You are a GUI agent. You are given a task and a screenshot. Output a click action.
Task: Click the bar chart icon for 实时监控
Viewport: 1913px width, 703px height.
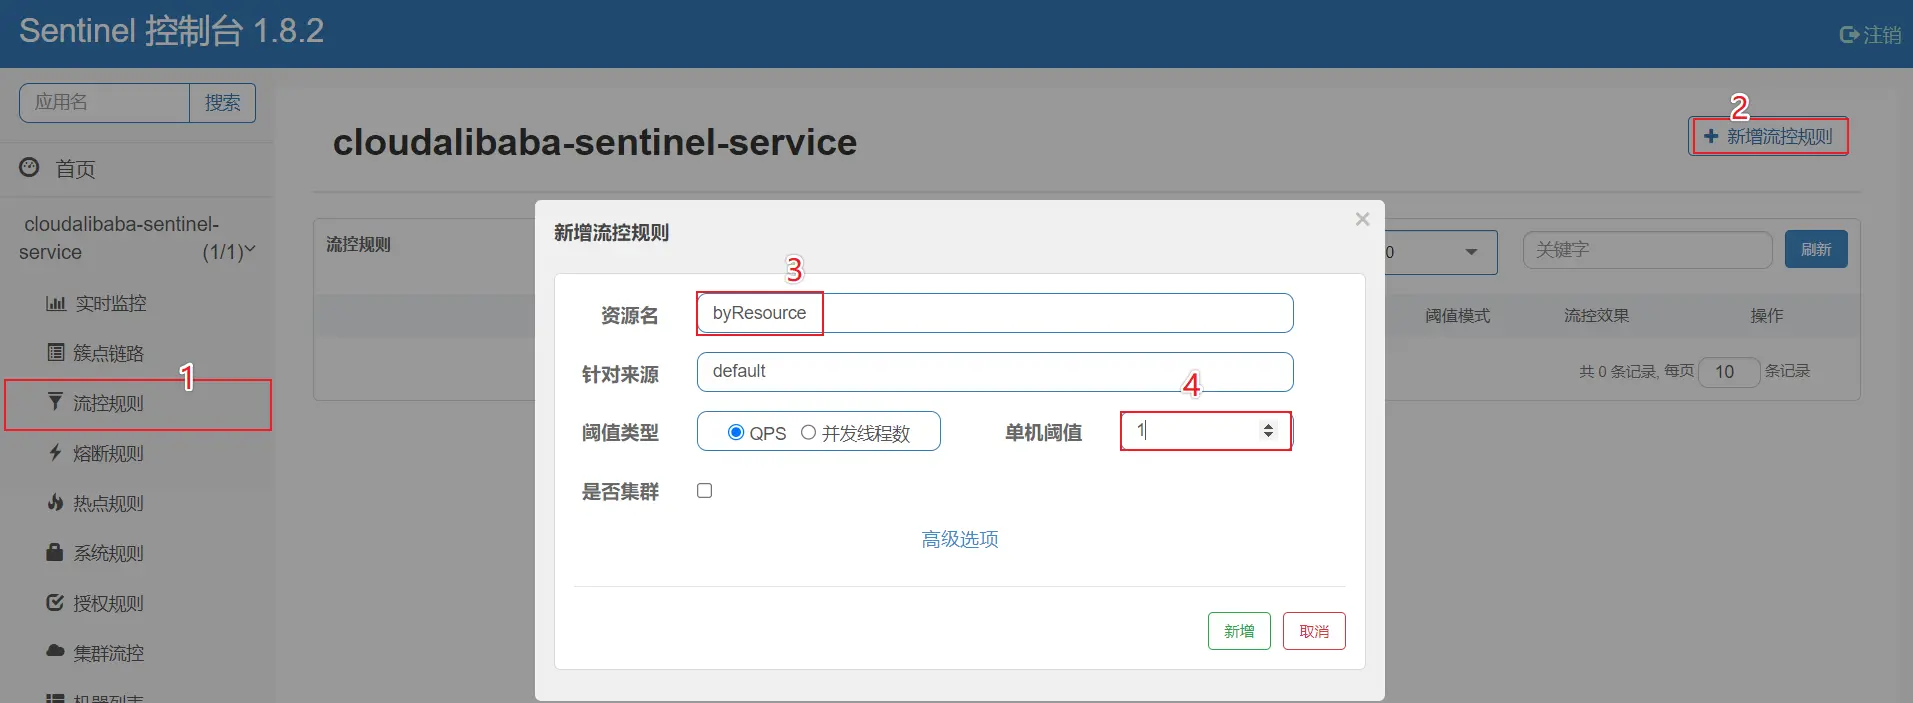(56, 303)
